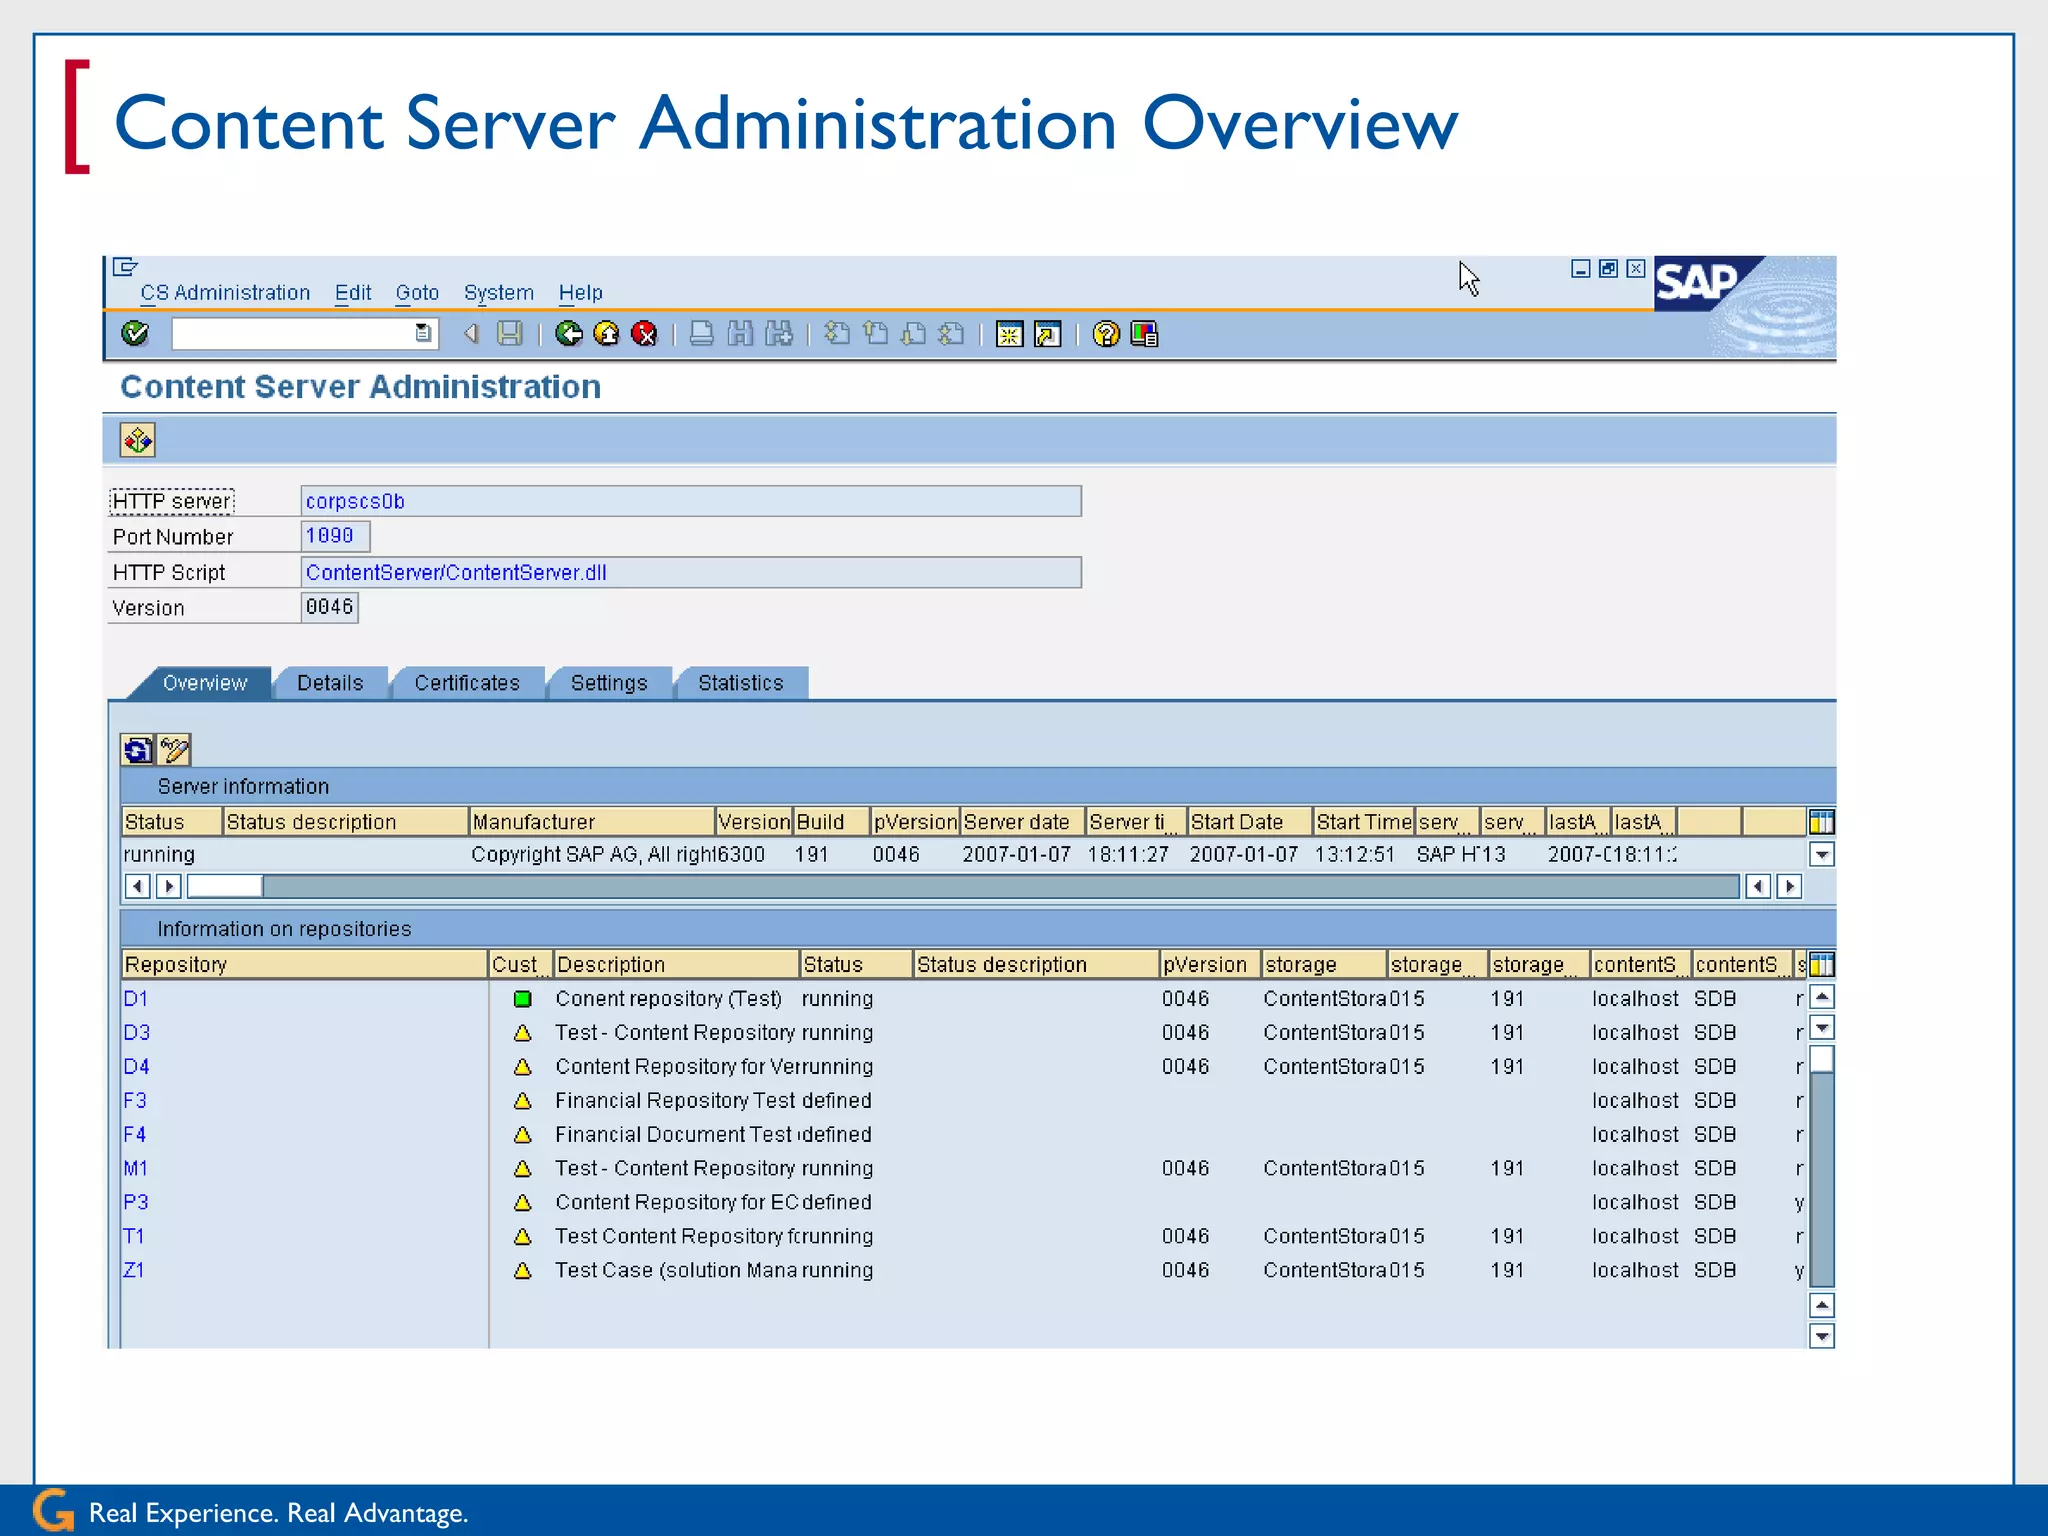Open the Goto menu
2048x1536 pixels.
pos(417,293)
